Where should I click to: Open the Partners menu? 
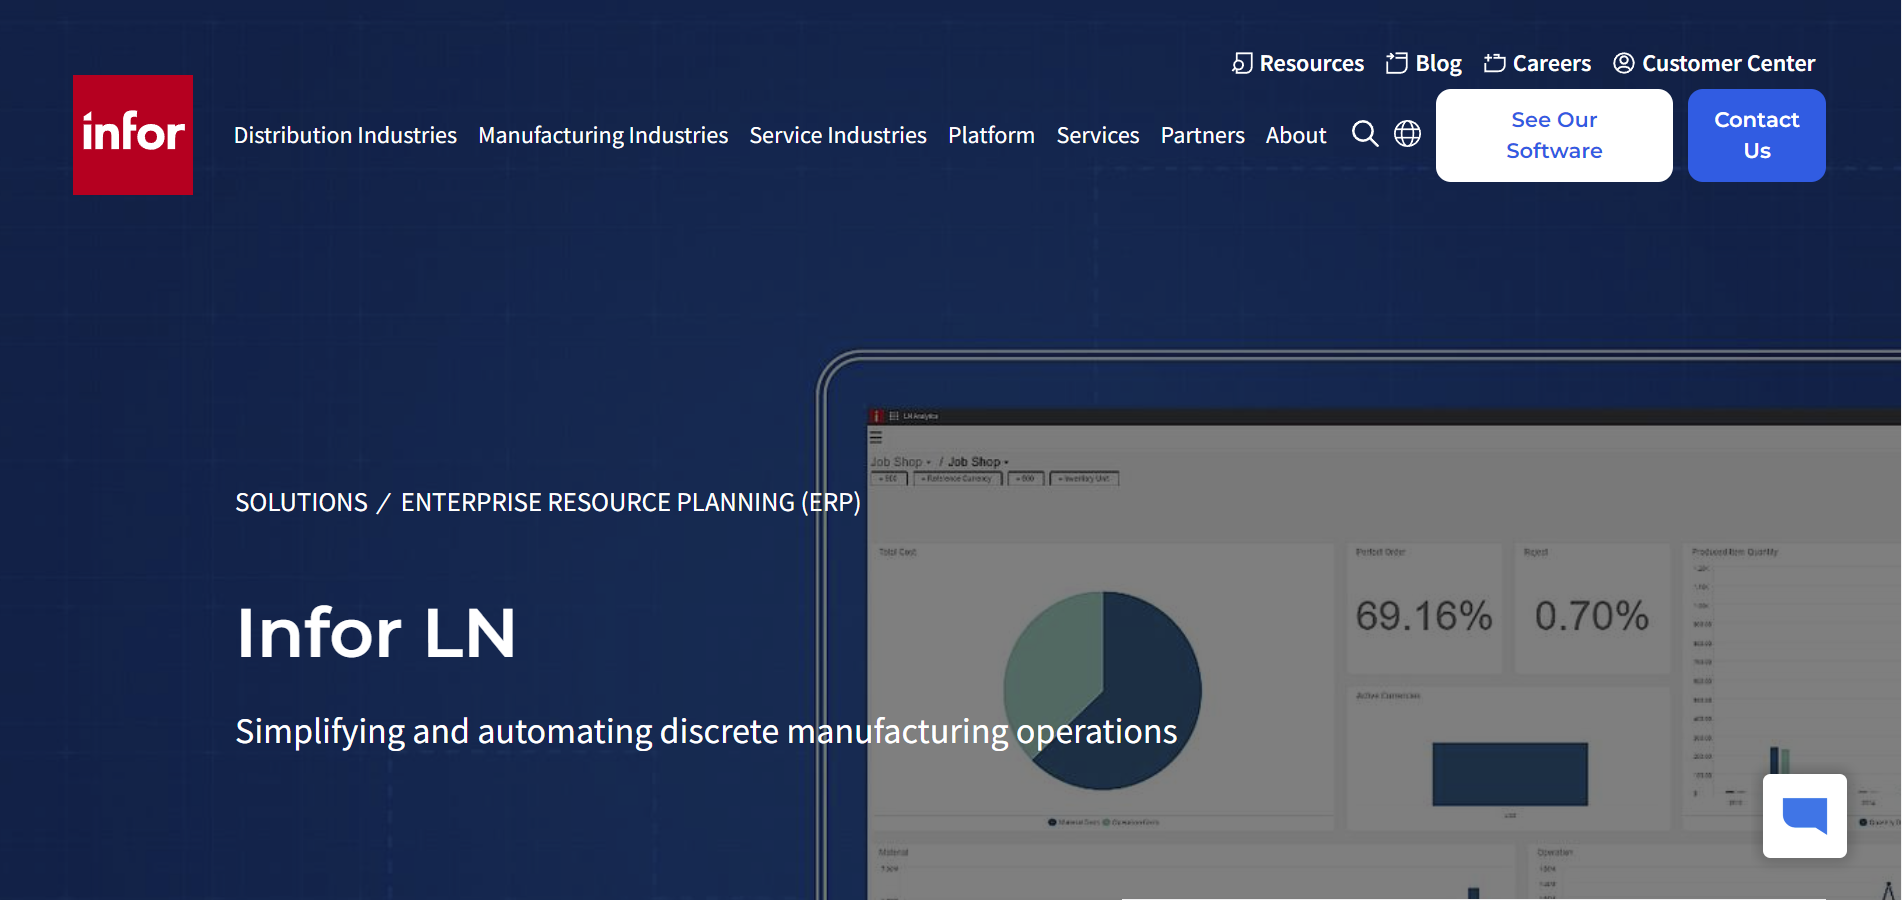pos(1203,135)
